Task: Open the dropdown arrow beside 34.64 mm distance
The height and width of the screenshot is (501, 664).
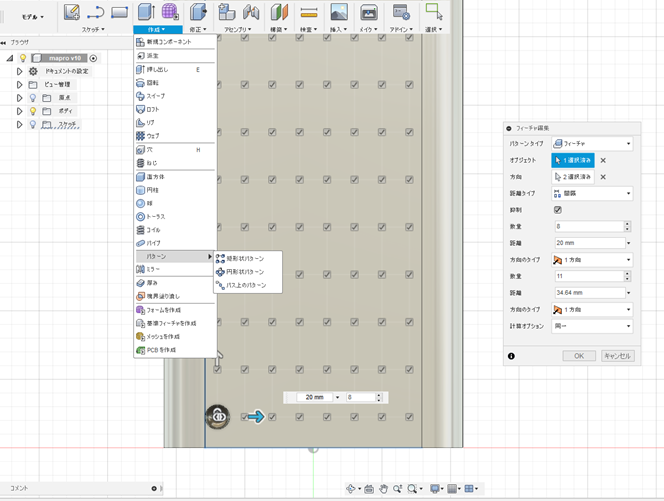Action: click(x=629, y=293)
